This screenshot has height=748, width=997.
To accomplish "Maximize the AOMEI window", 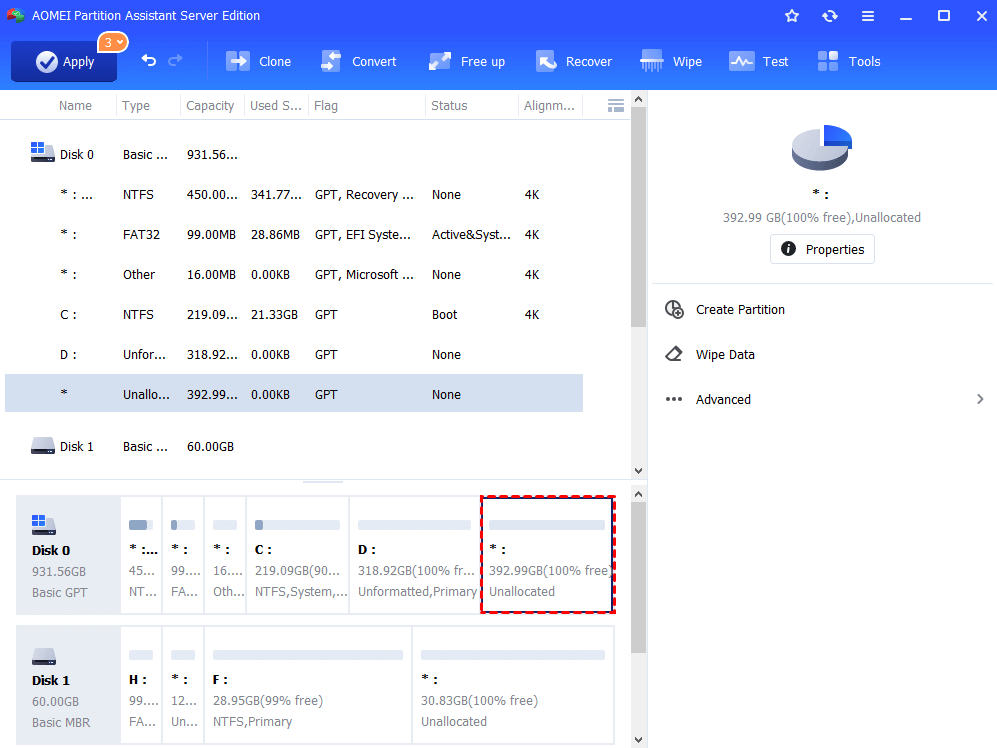I will click(x=944, y=16).
